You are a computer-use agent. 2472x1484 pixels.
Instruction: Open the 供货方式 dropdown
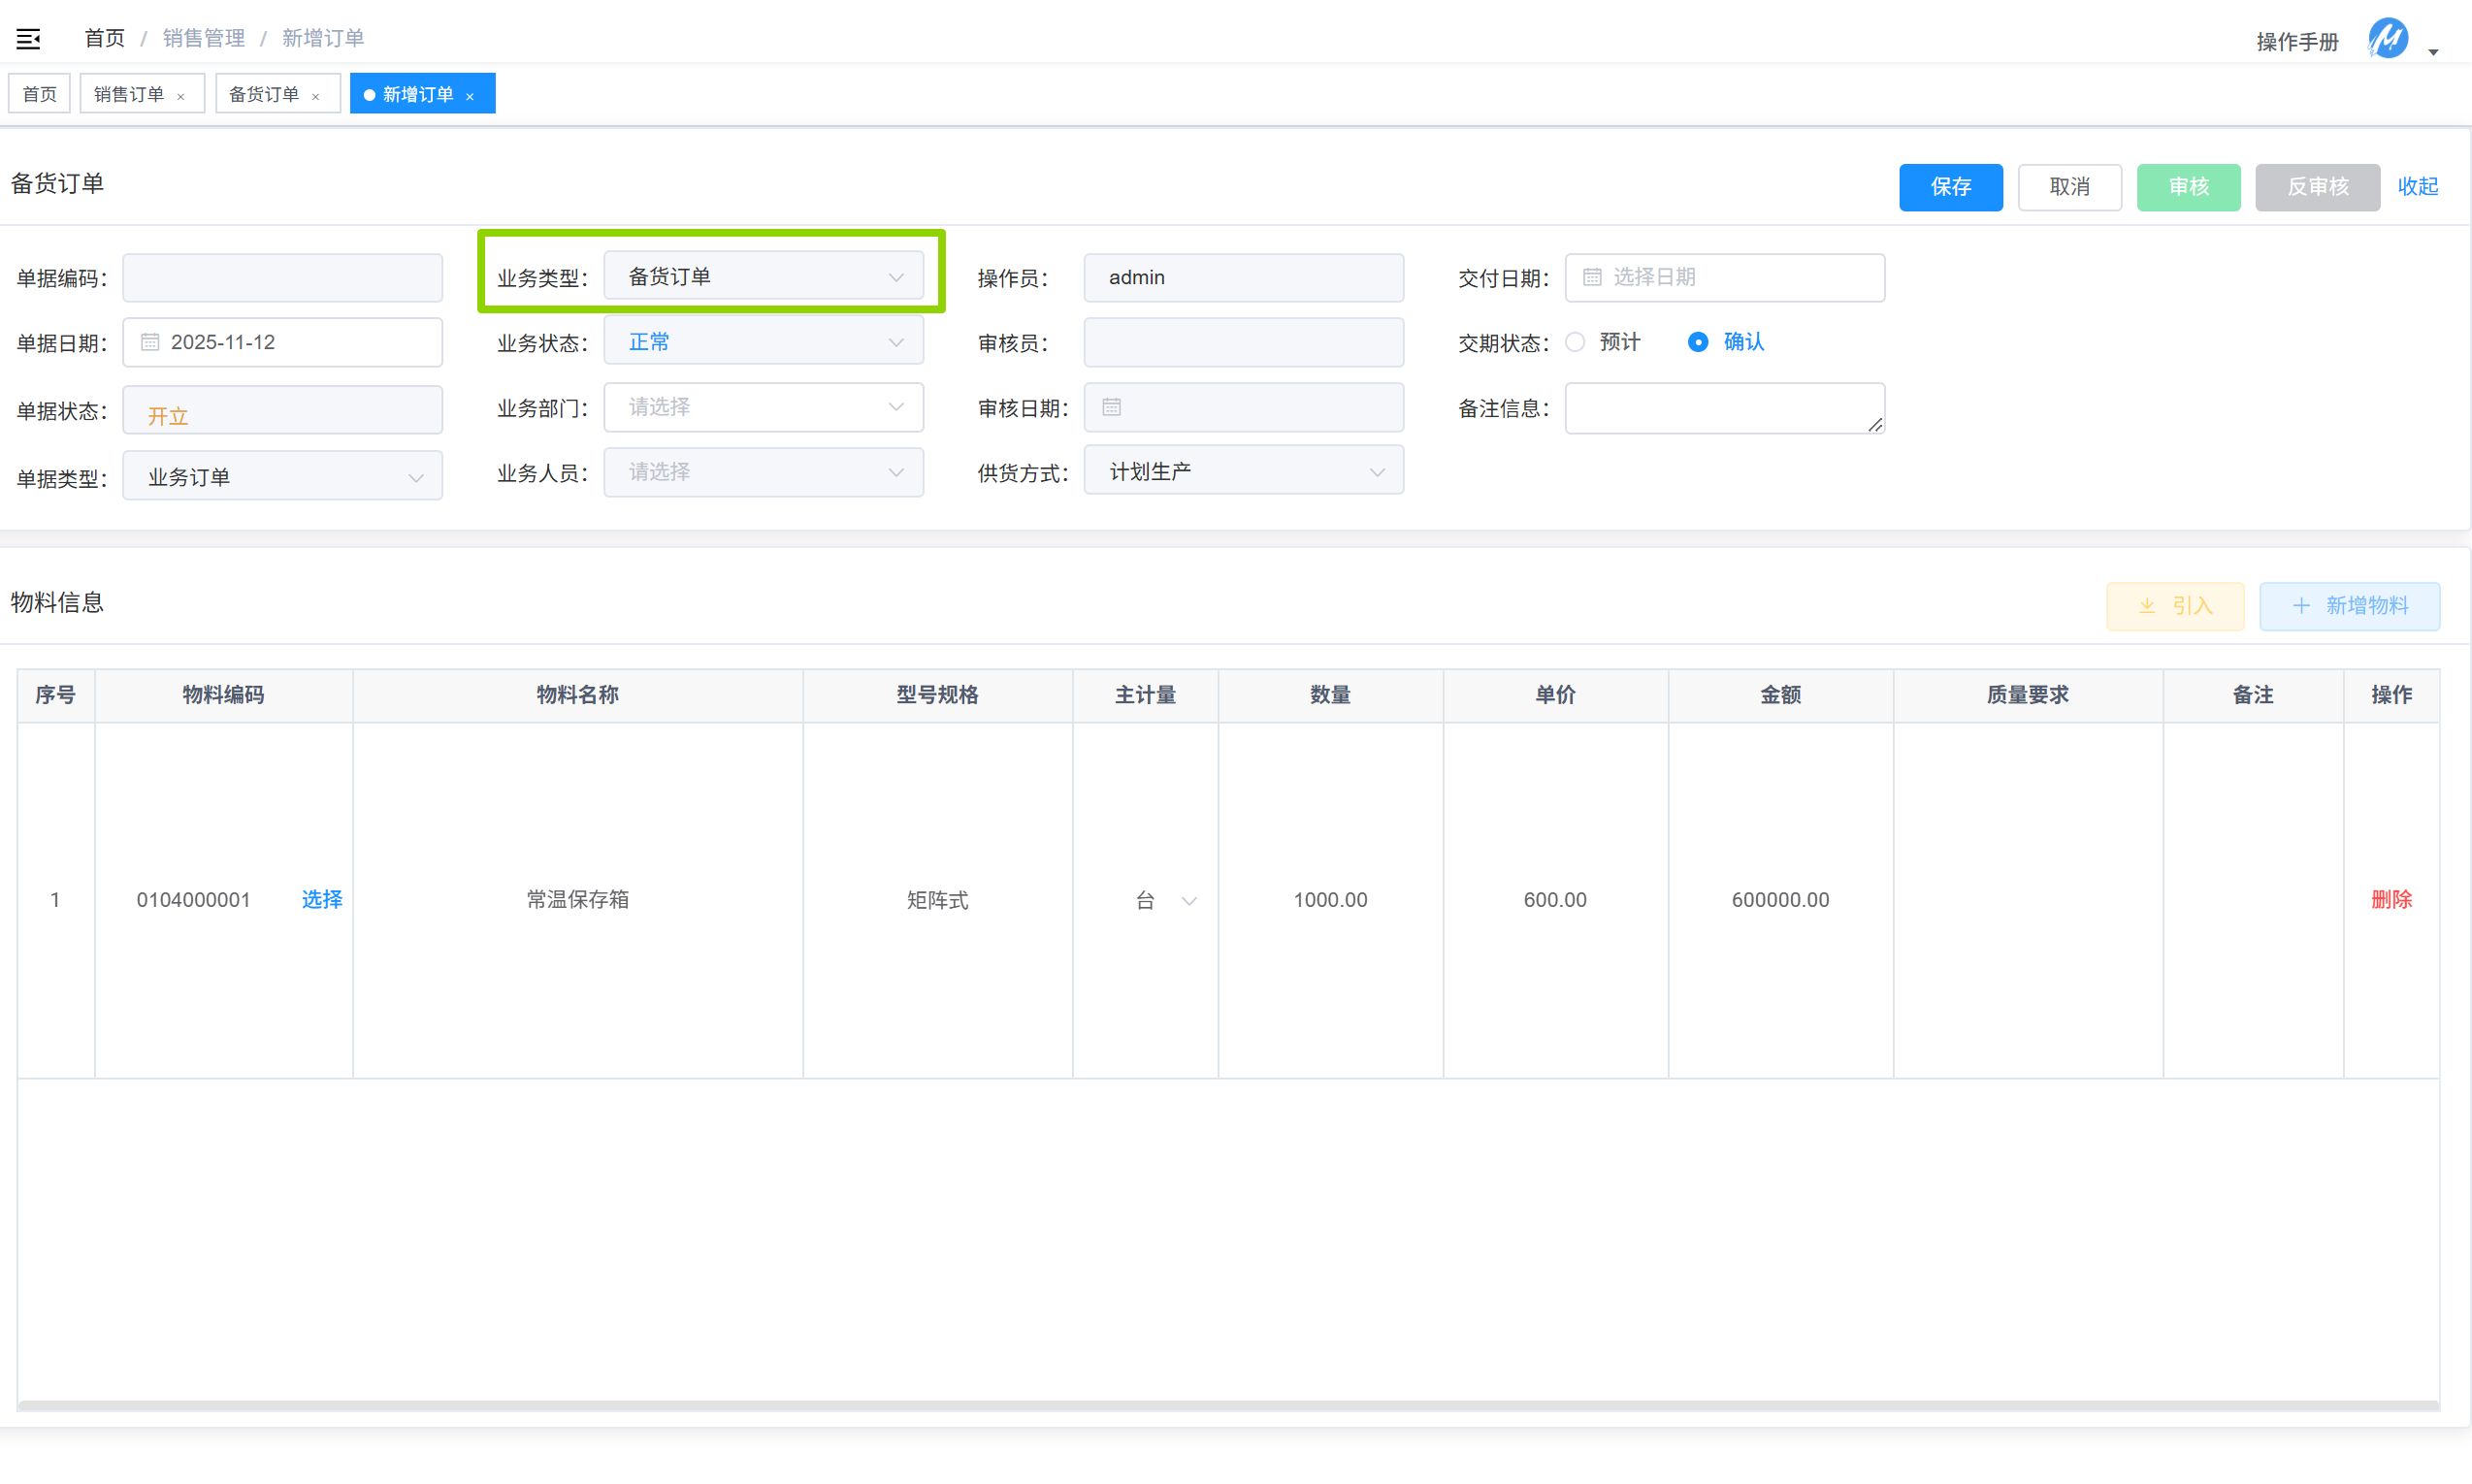click(1243, 472)
